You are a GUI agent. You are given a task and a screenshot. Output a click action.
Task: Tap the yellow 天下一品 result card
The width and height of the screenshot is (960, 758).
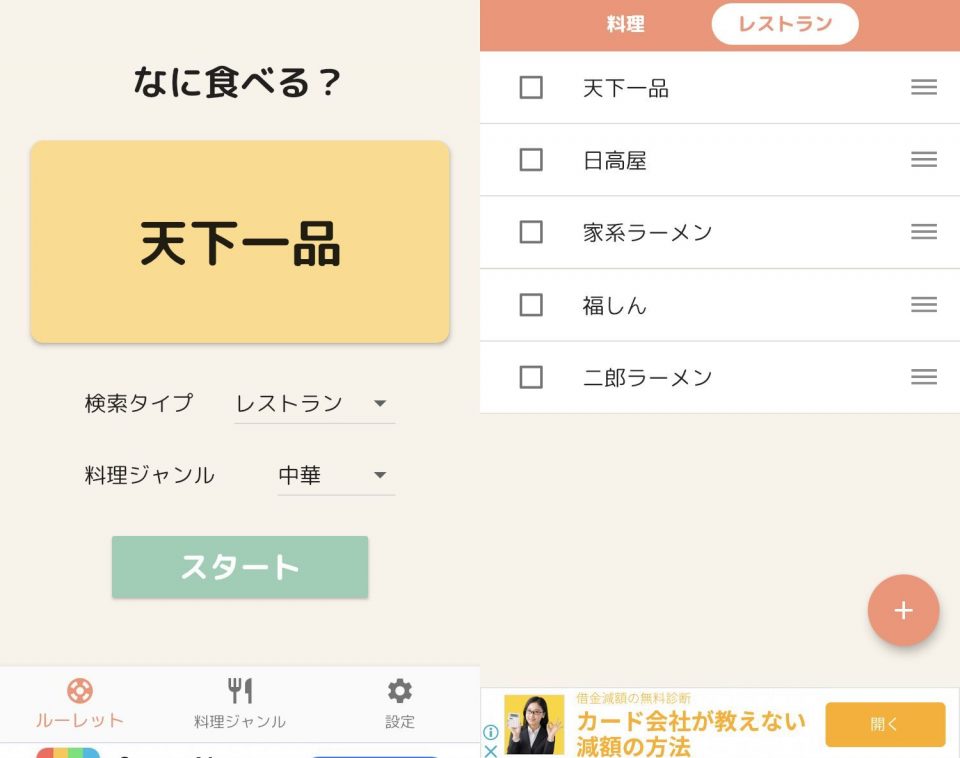239,241
